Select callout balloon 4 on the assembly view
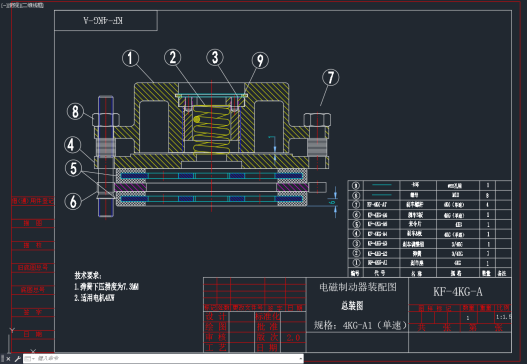The height and width of the screenshot is (364, 527). coord(72,145)
